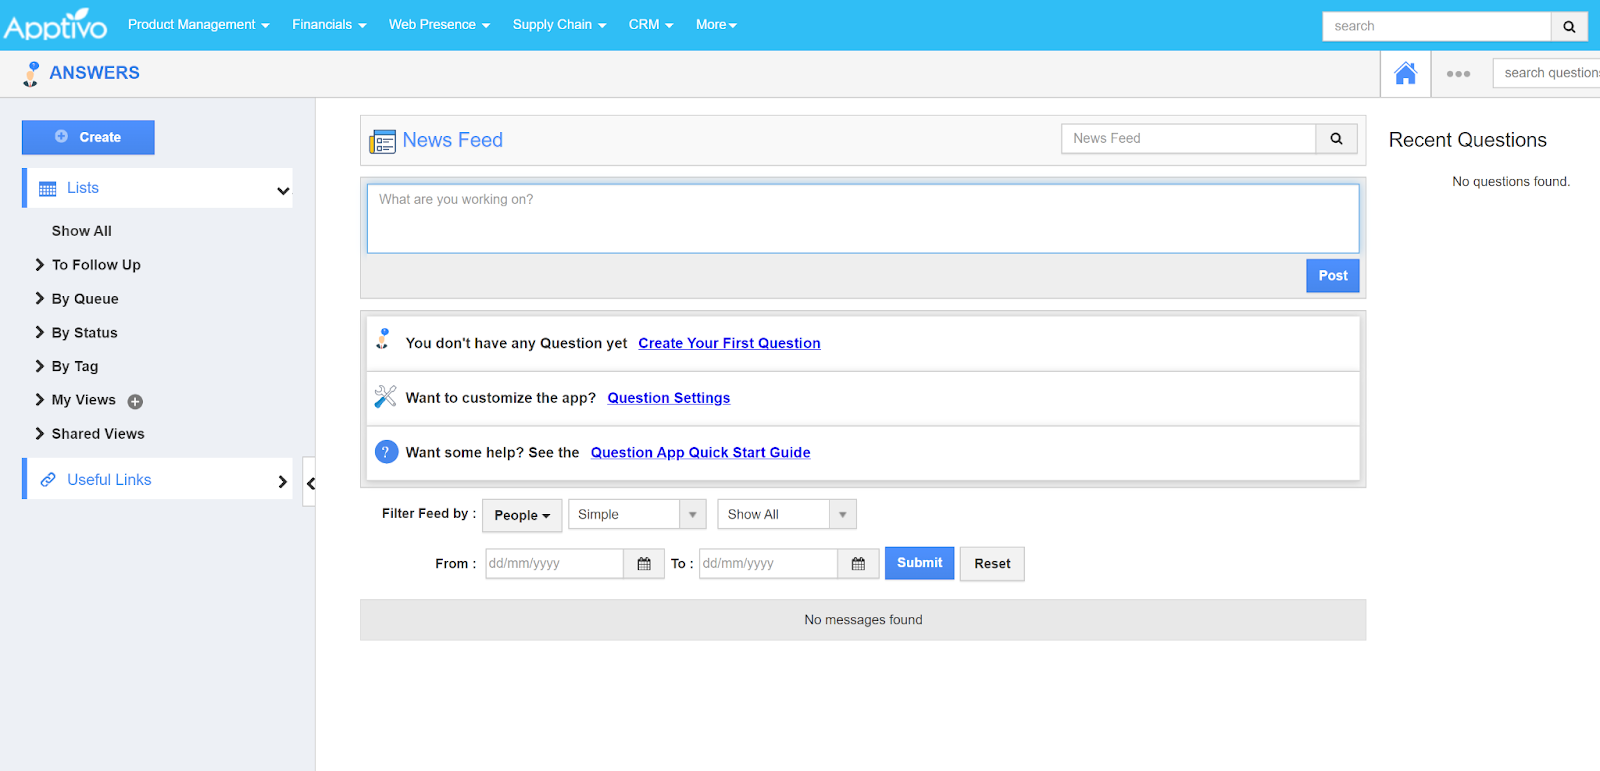Image resolution: width=1600 pixels, height=771 pixels.
Task: Open the CRM menu
Action: (650, 25)
